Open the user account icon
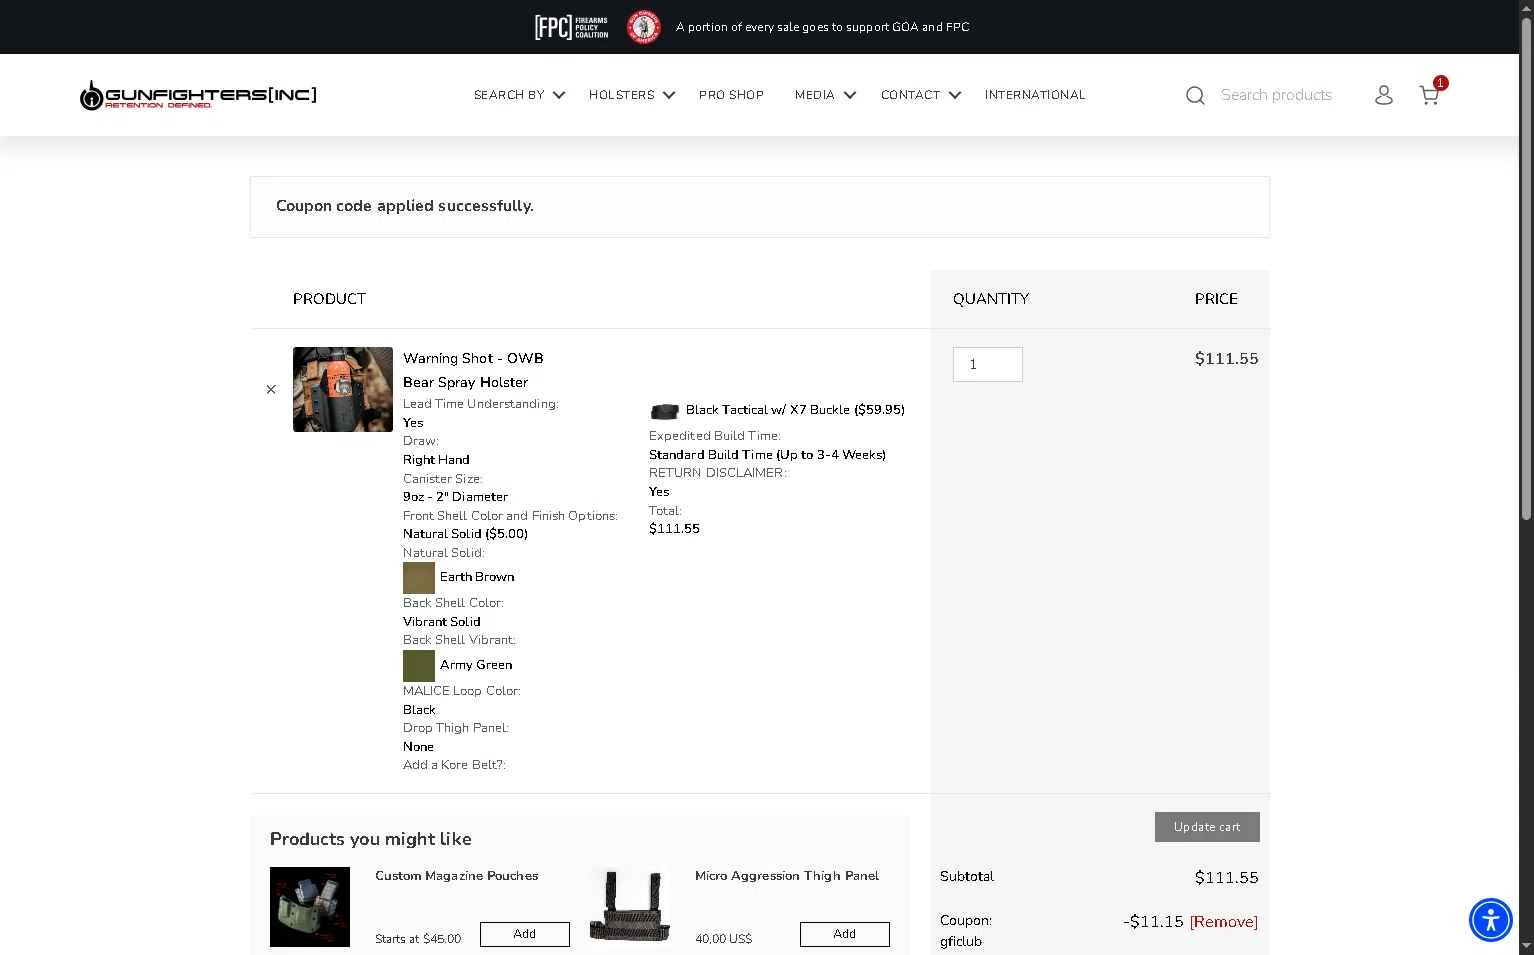This screenshot has height=955, width=1534. (x=1384, y=95)
